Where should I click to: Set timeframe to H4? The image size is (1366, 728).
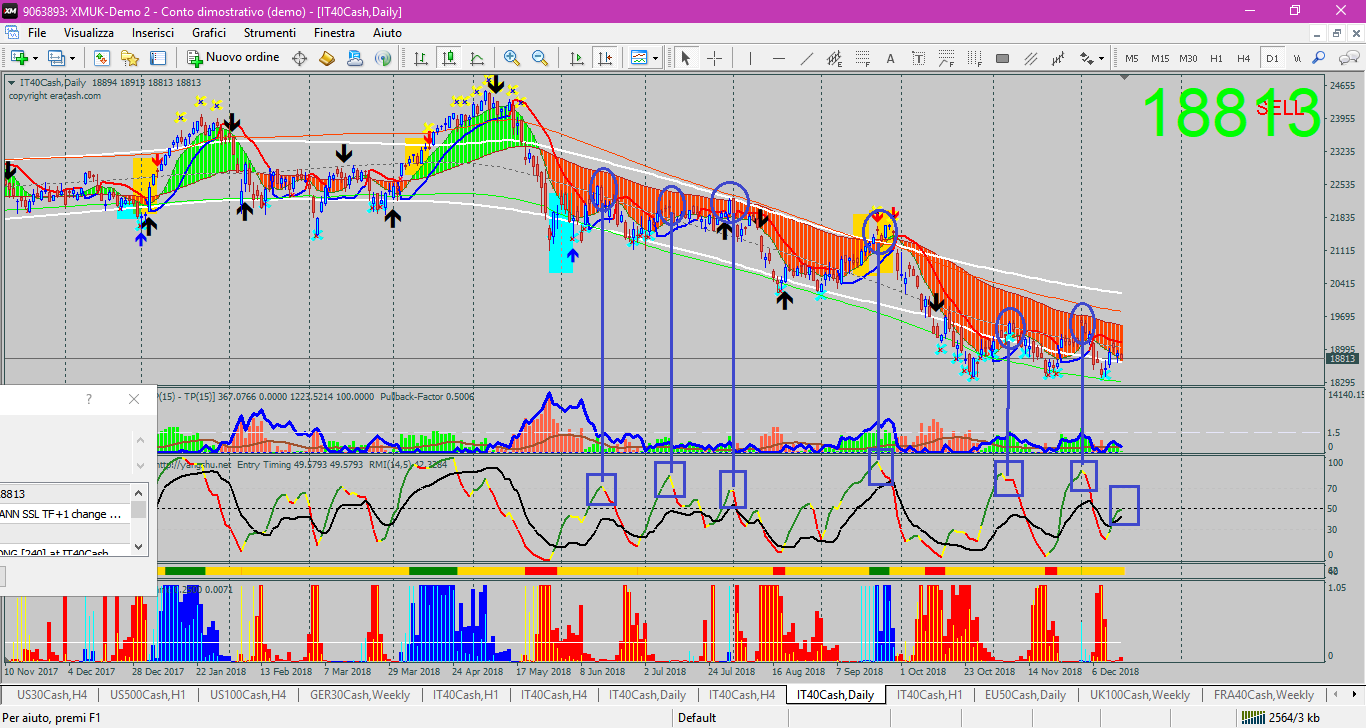(1244, 58)
